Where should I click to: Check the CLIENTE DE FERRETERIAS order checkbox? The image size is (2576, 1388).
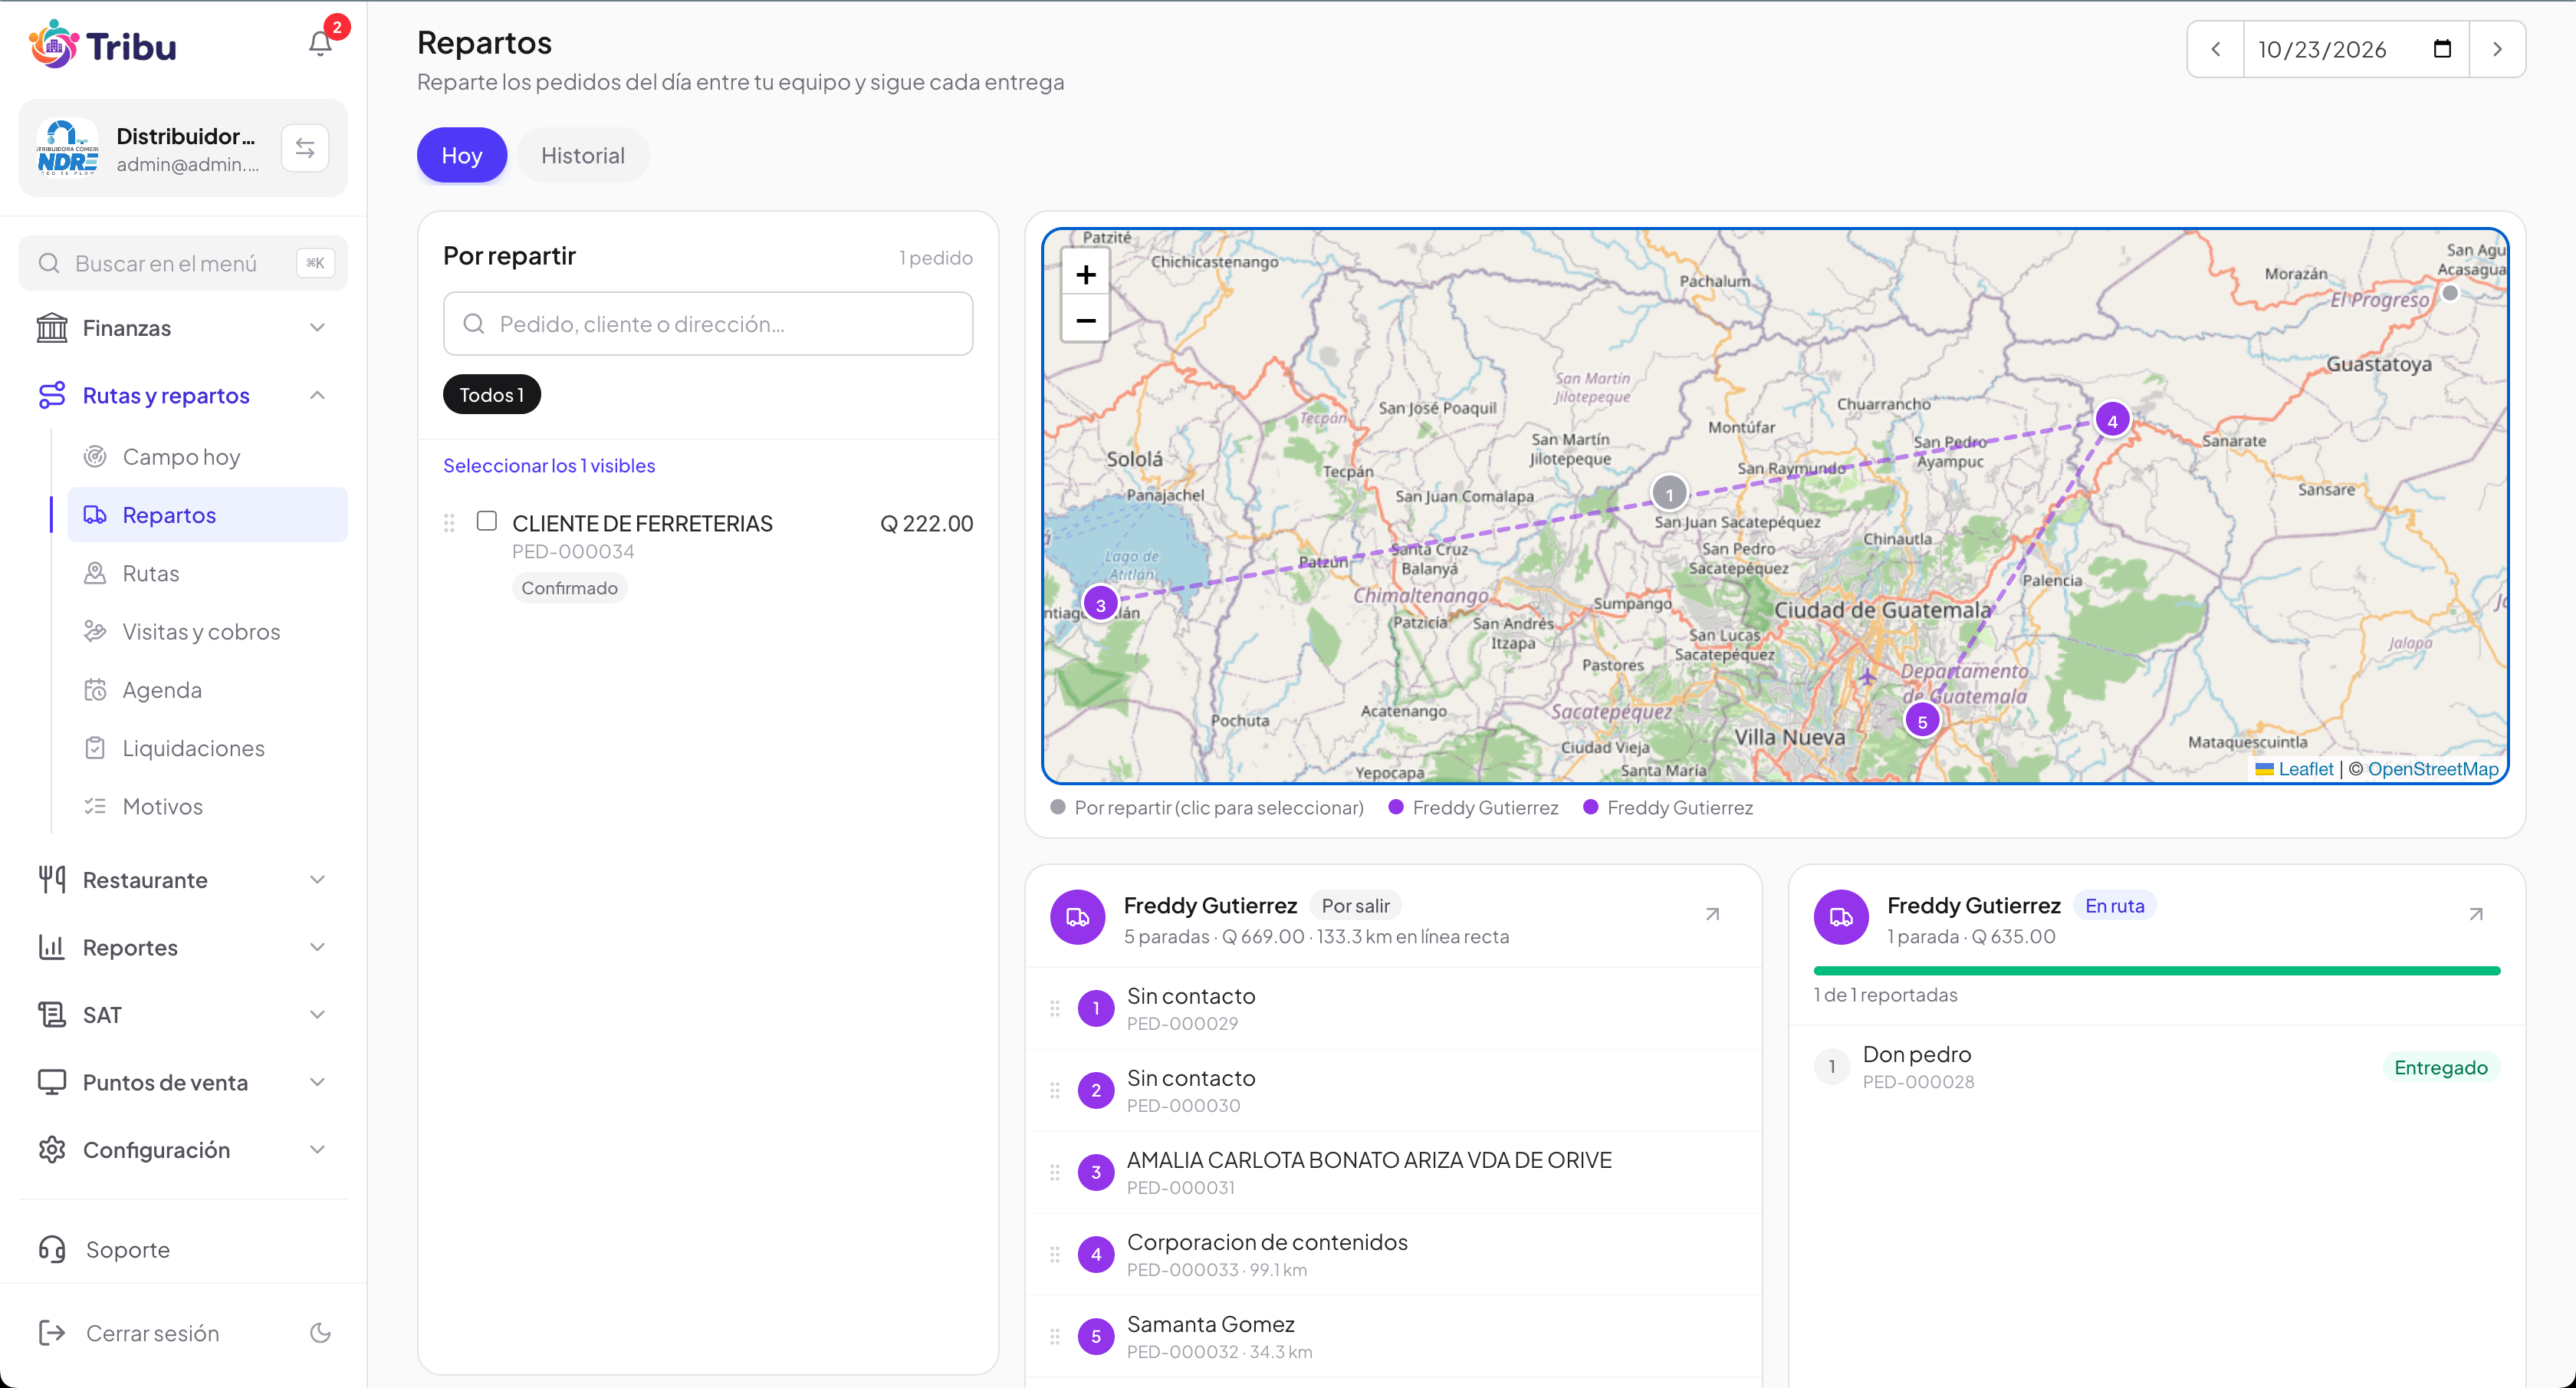coord(487,521)
